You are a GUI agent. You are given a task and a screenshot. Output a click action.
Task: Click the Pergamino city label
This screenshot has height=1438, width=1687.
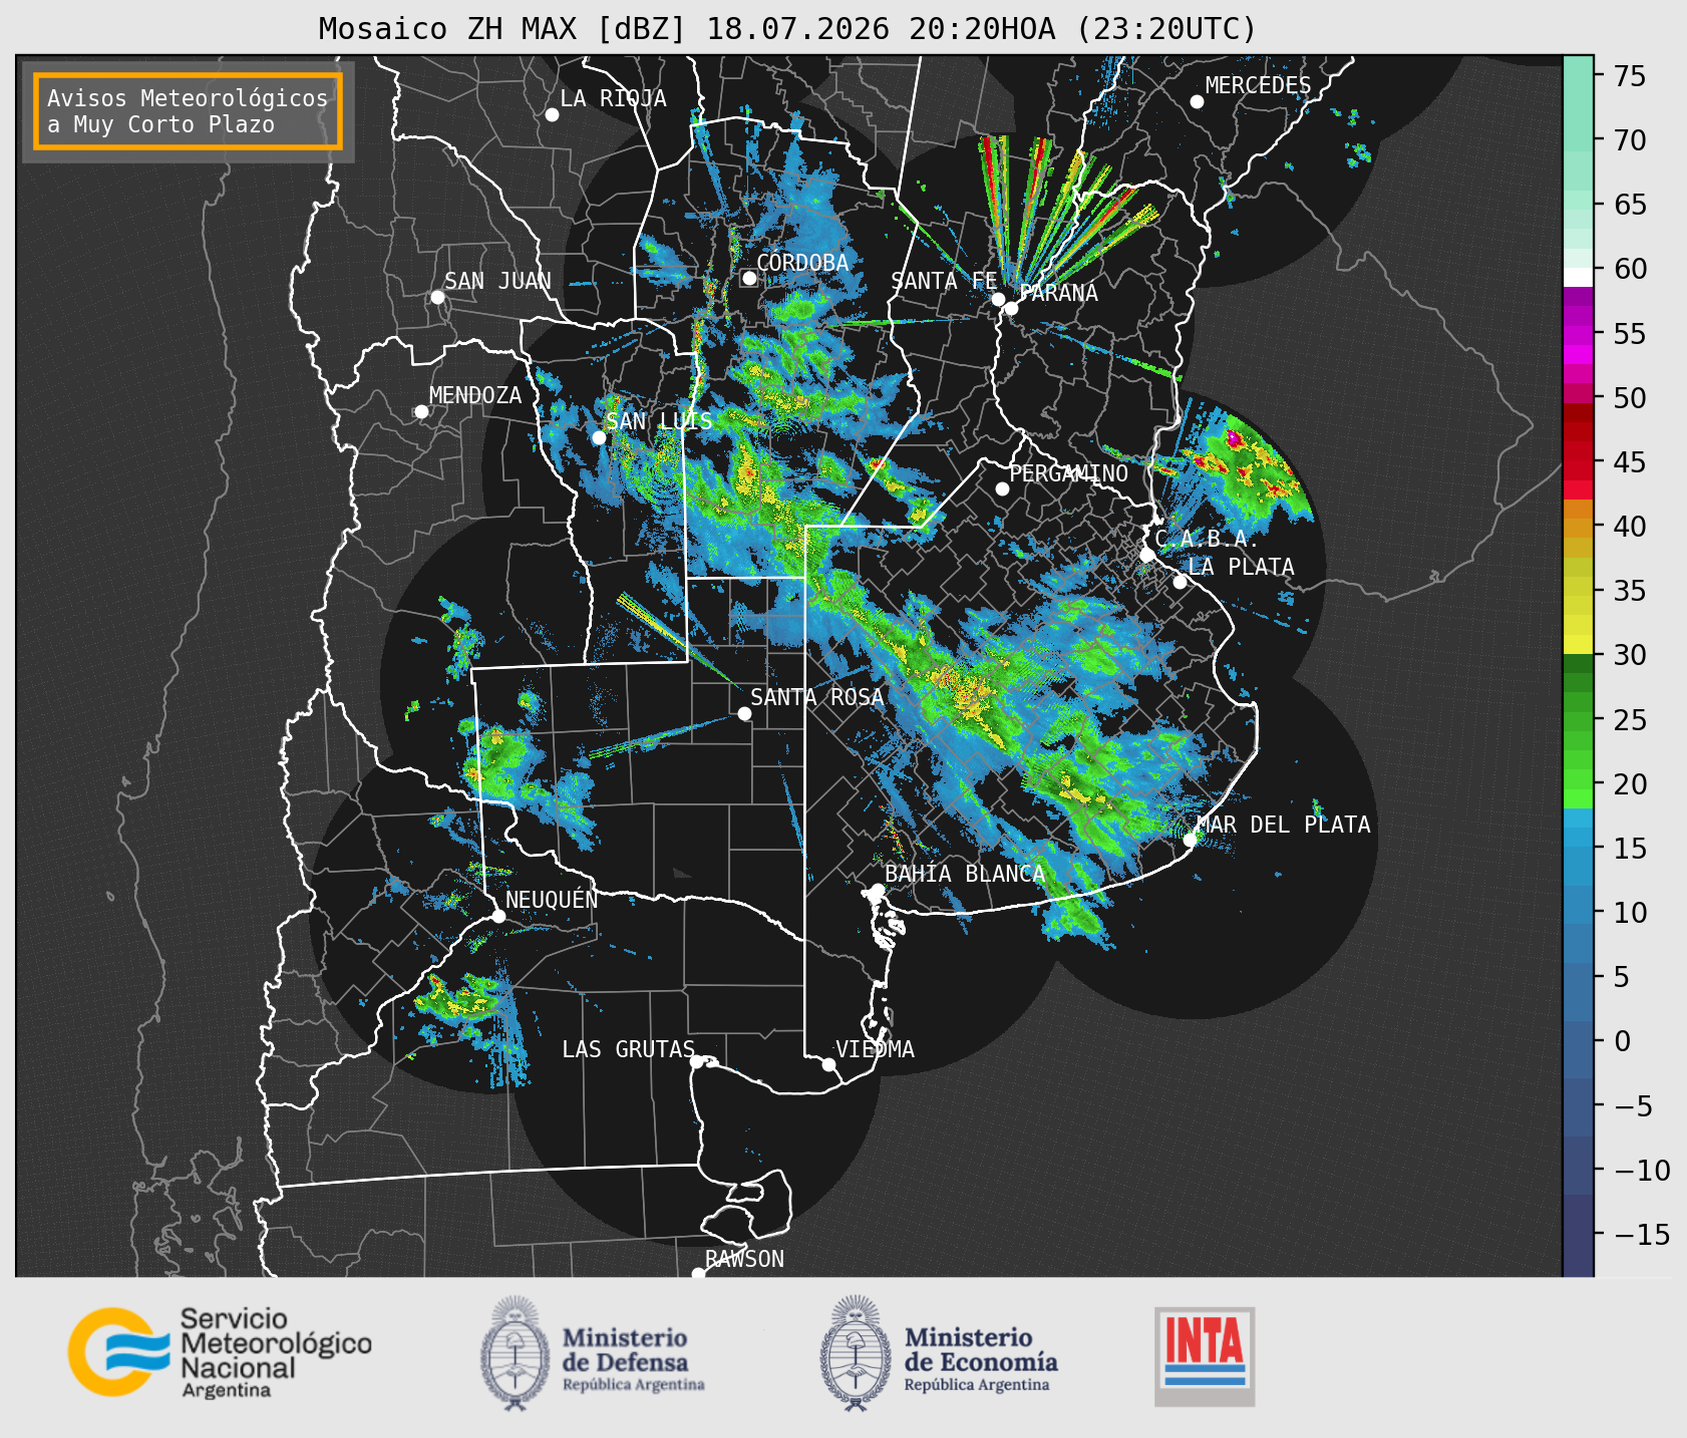click(x=1068, y=473)
